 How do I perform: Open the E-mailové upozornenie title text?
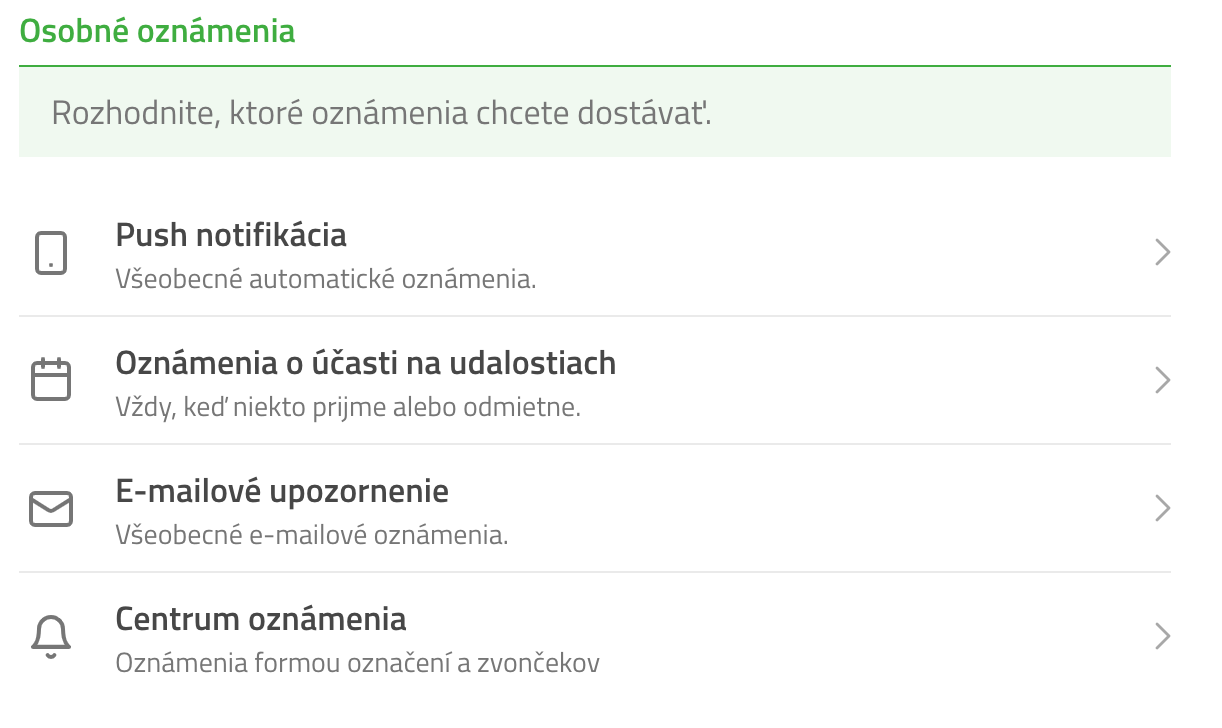[282, 492]
